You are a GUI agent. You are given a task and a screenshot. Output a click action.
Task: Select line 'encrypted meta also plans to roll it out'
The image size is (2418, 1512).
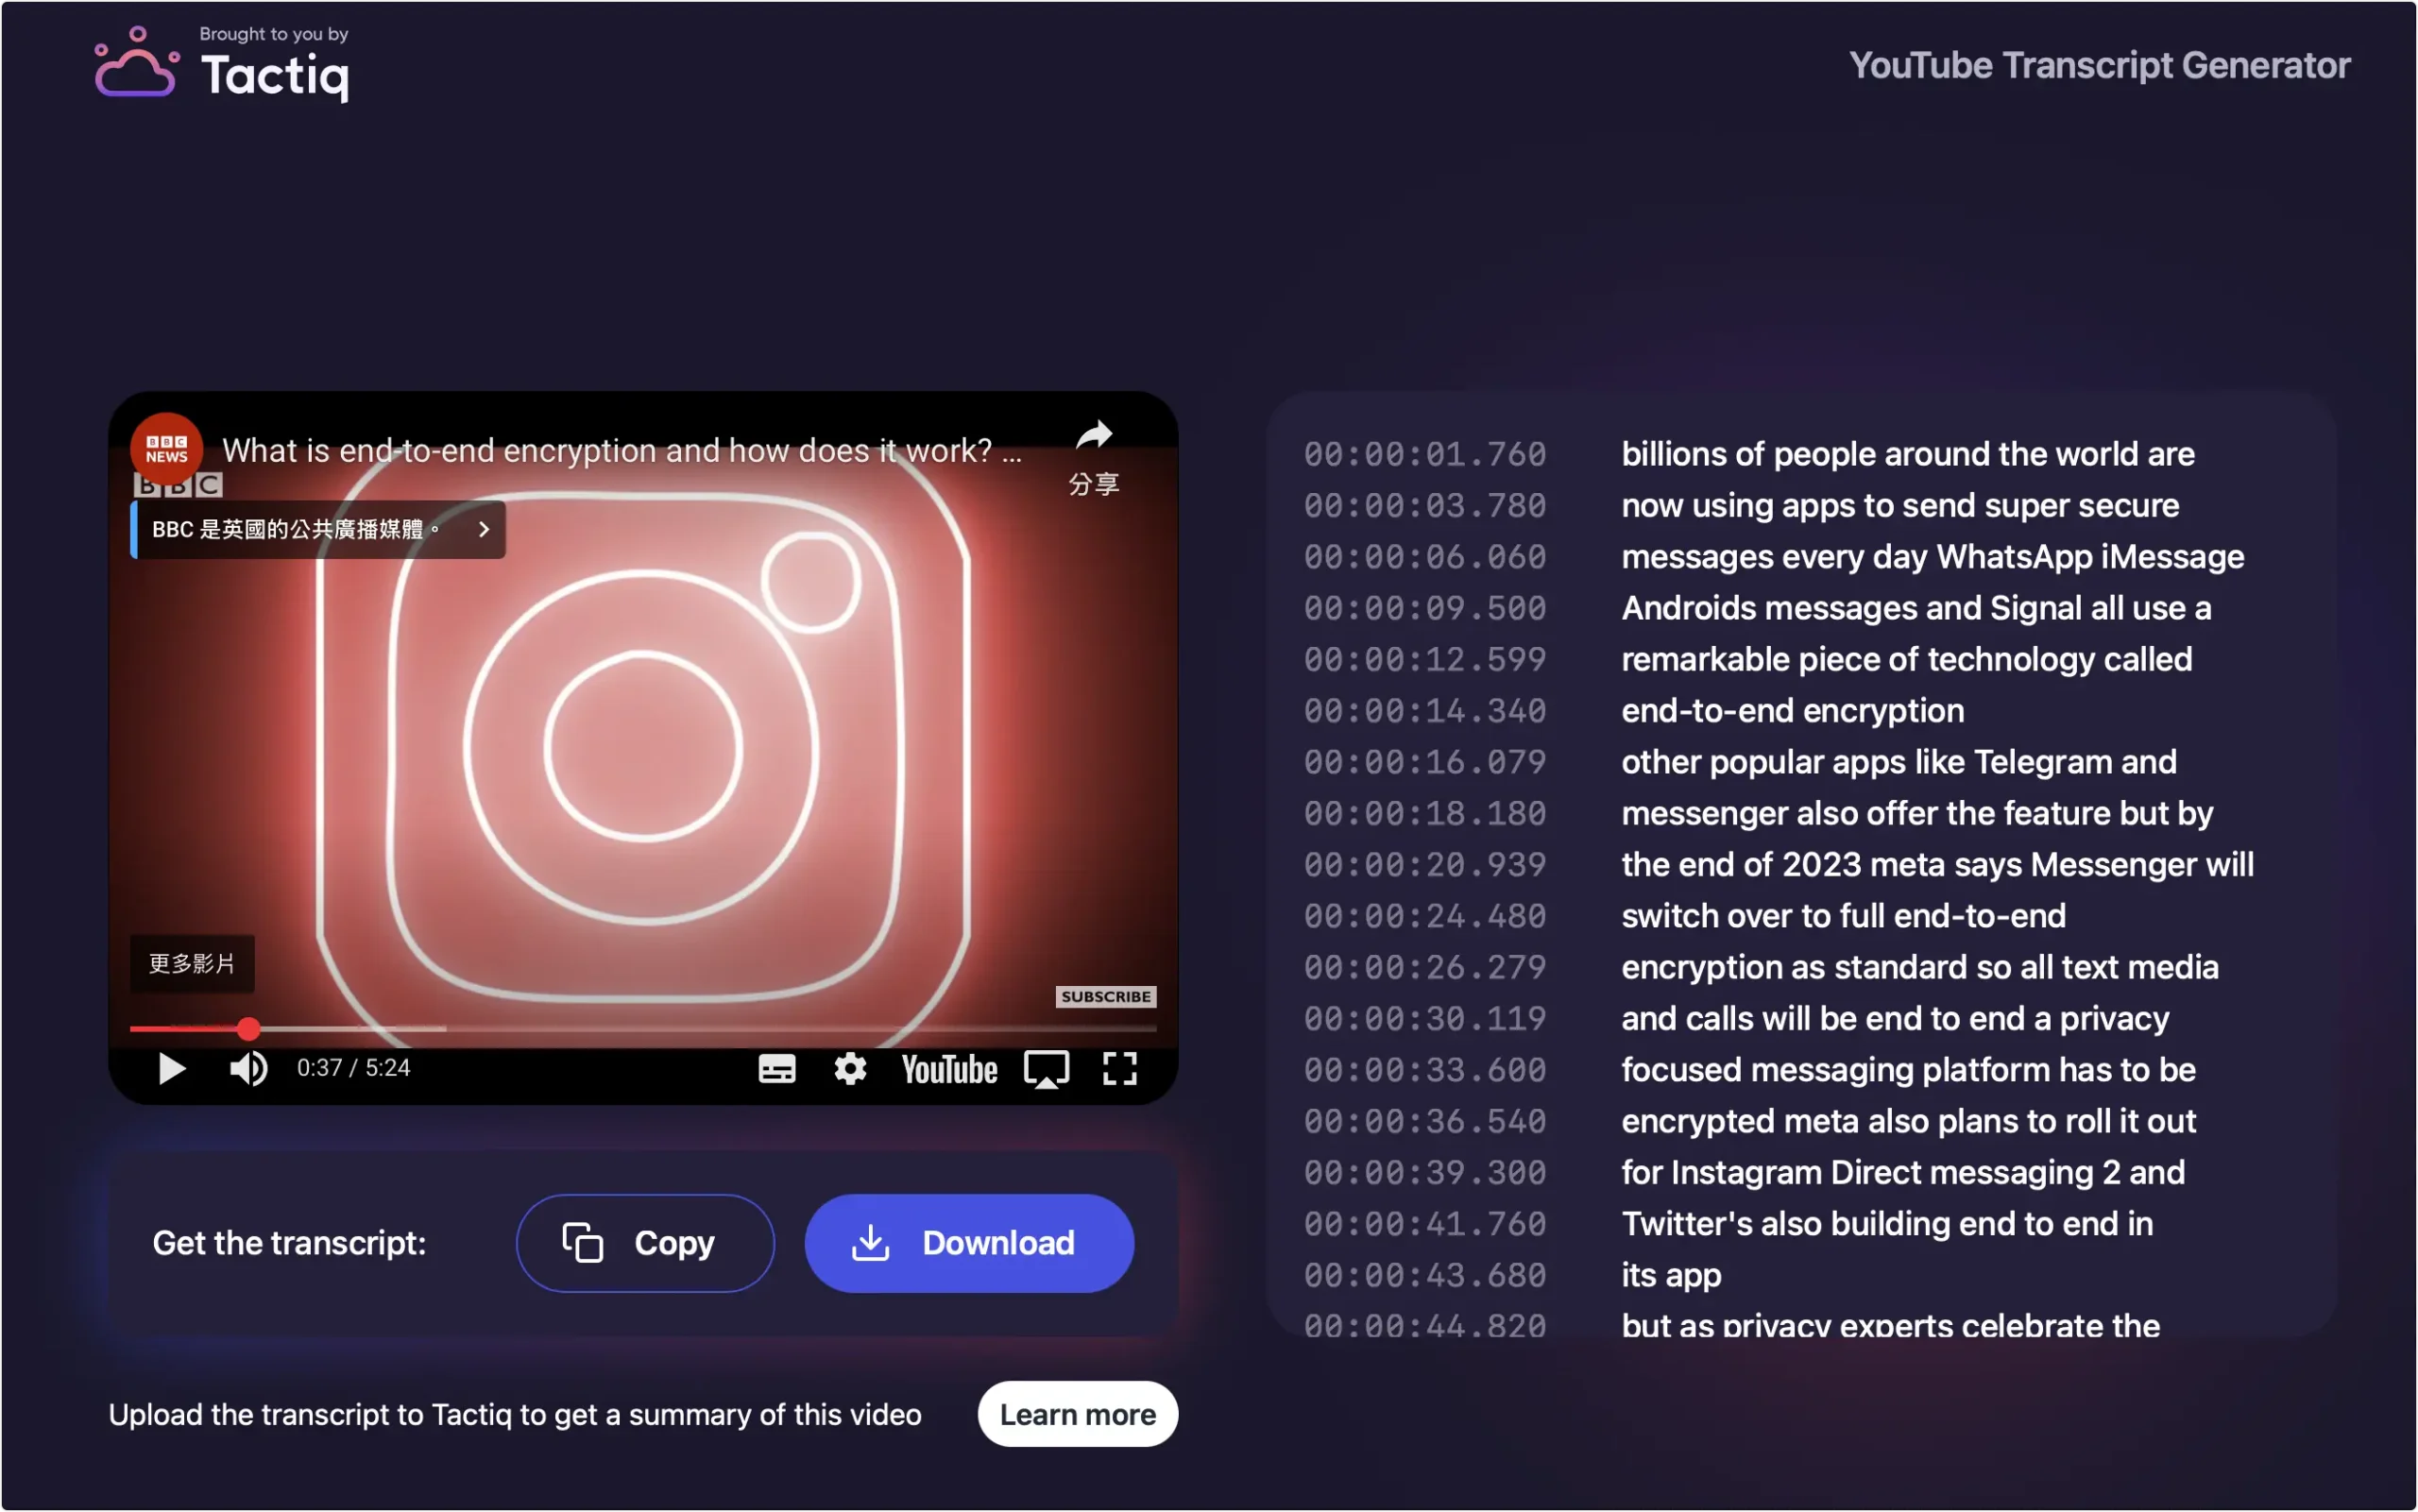pos(1908,1121)
